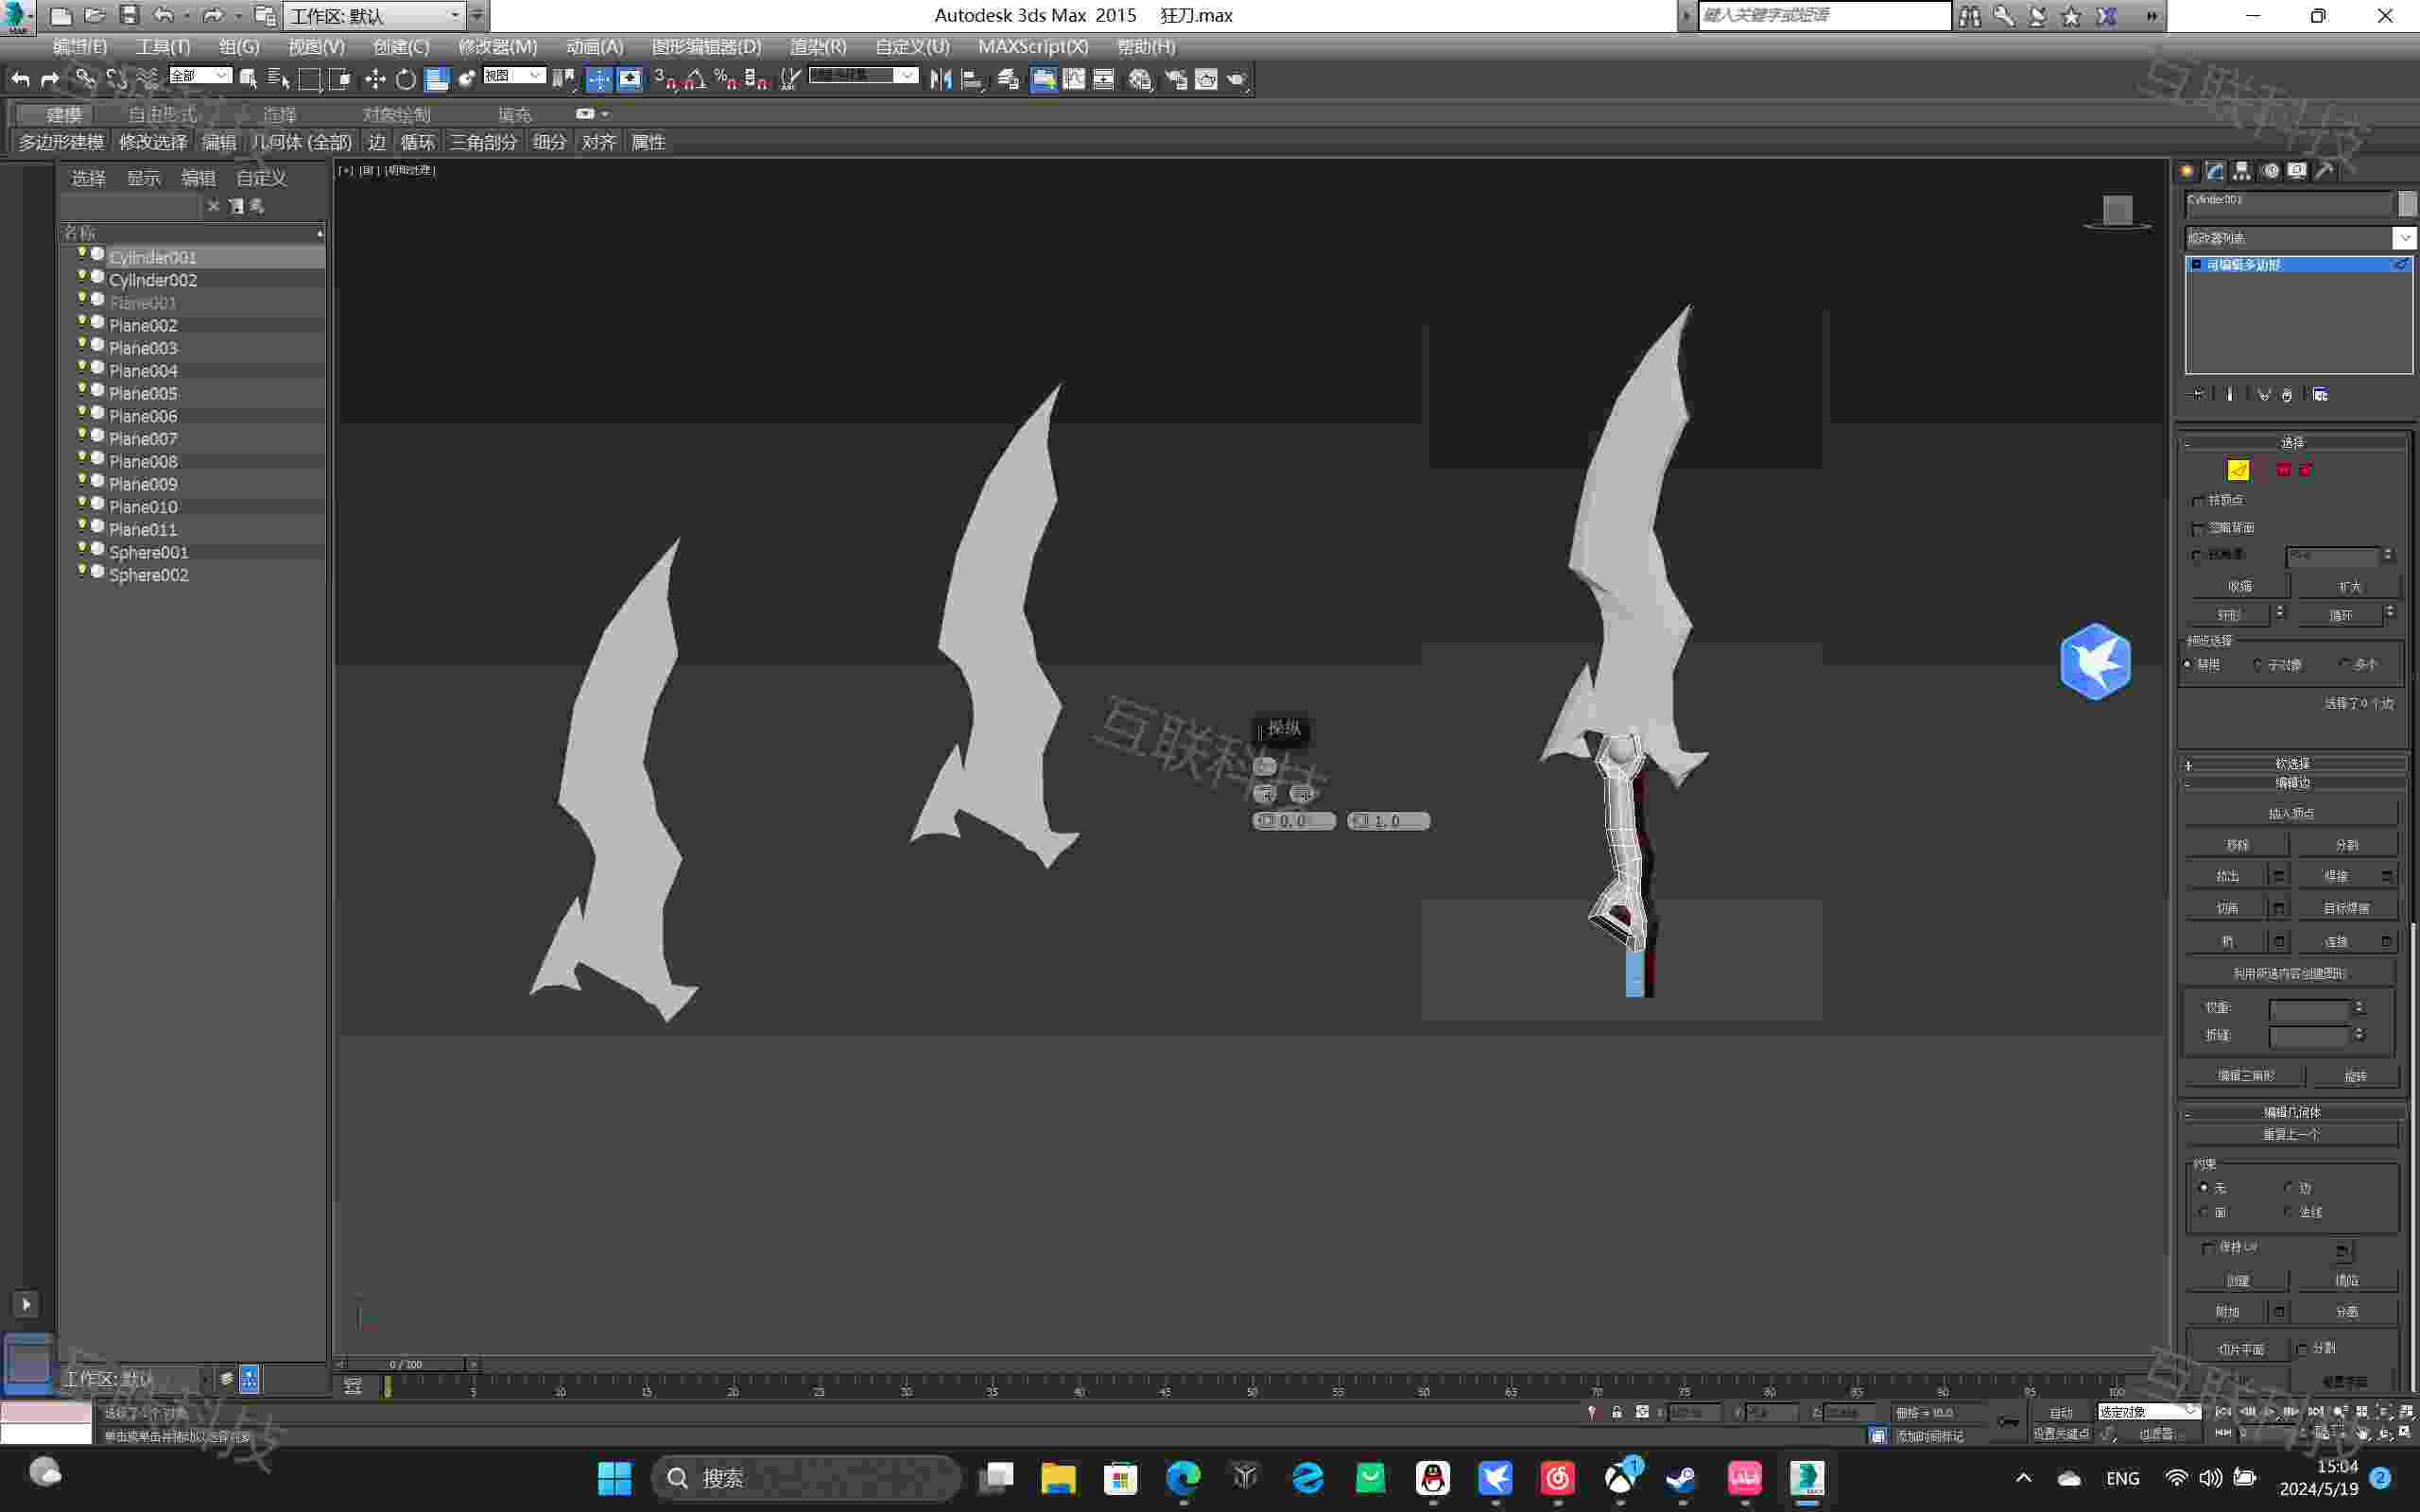Open the Polygon Modeling ribbon panel
Viewport: 2420px width, 1512px height.
pyautogui.click(x=61, y=142)
